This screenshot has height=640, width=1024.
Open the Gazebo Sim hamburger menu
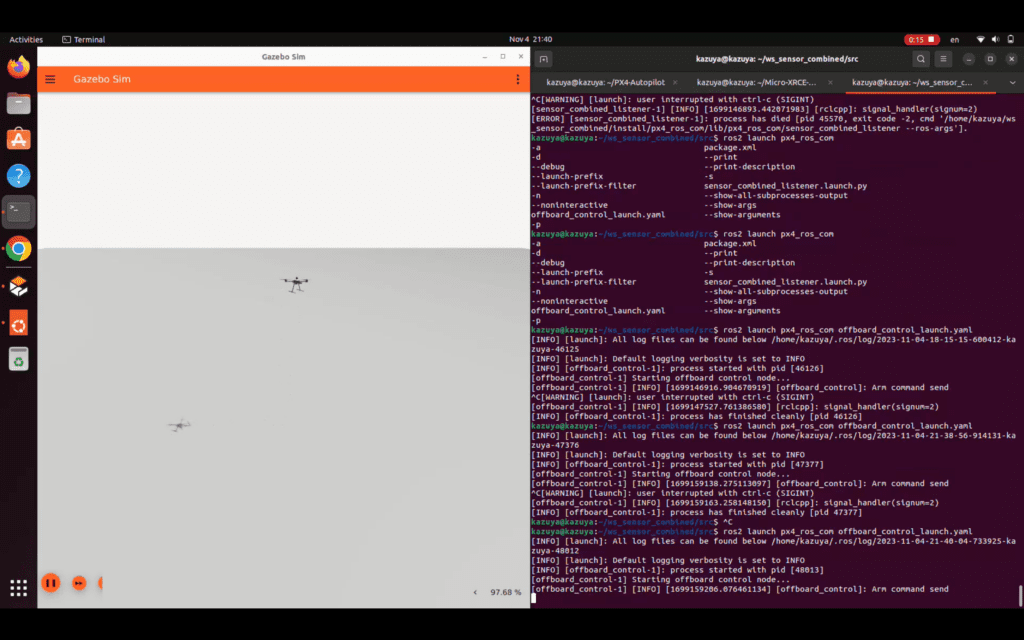[x=50, y=80]
